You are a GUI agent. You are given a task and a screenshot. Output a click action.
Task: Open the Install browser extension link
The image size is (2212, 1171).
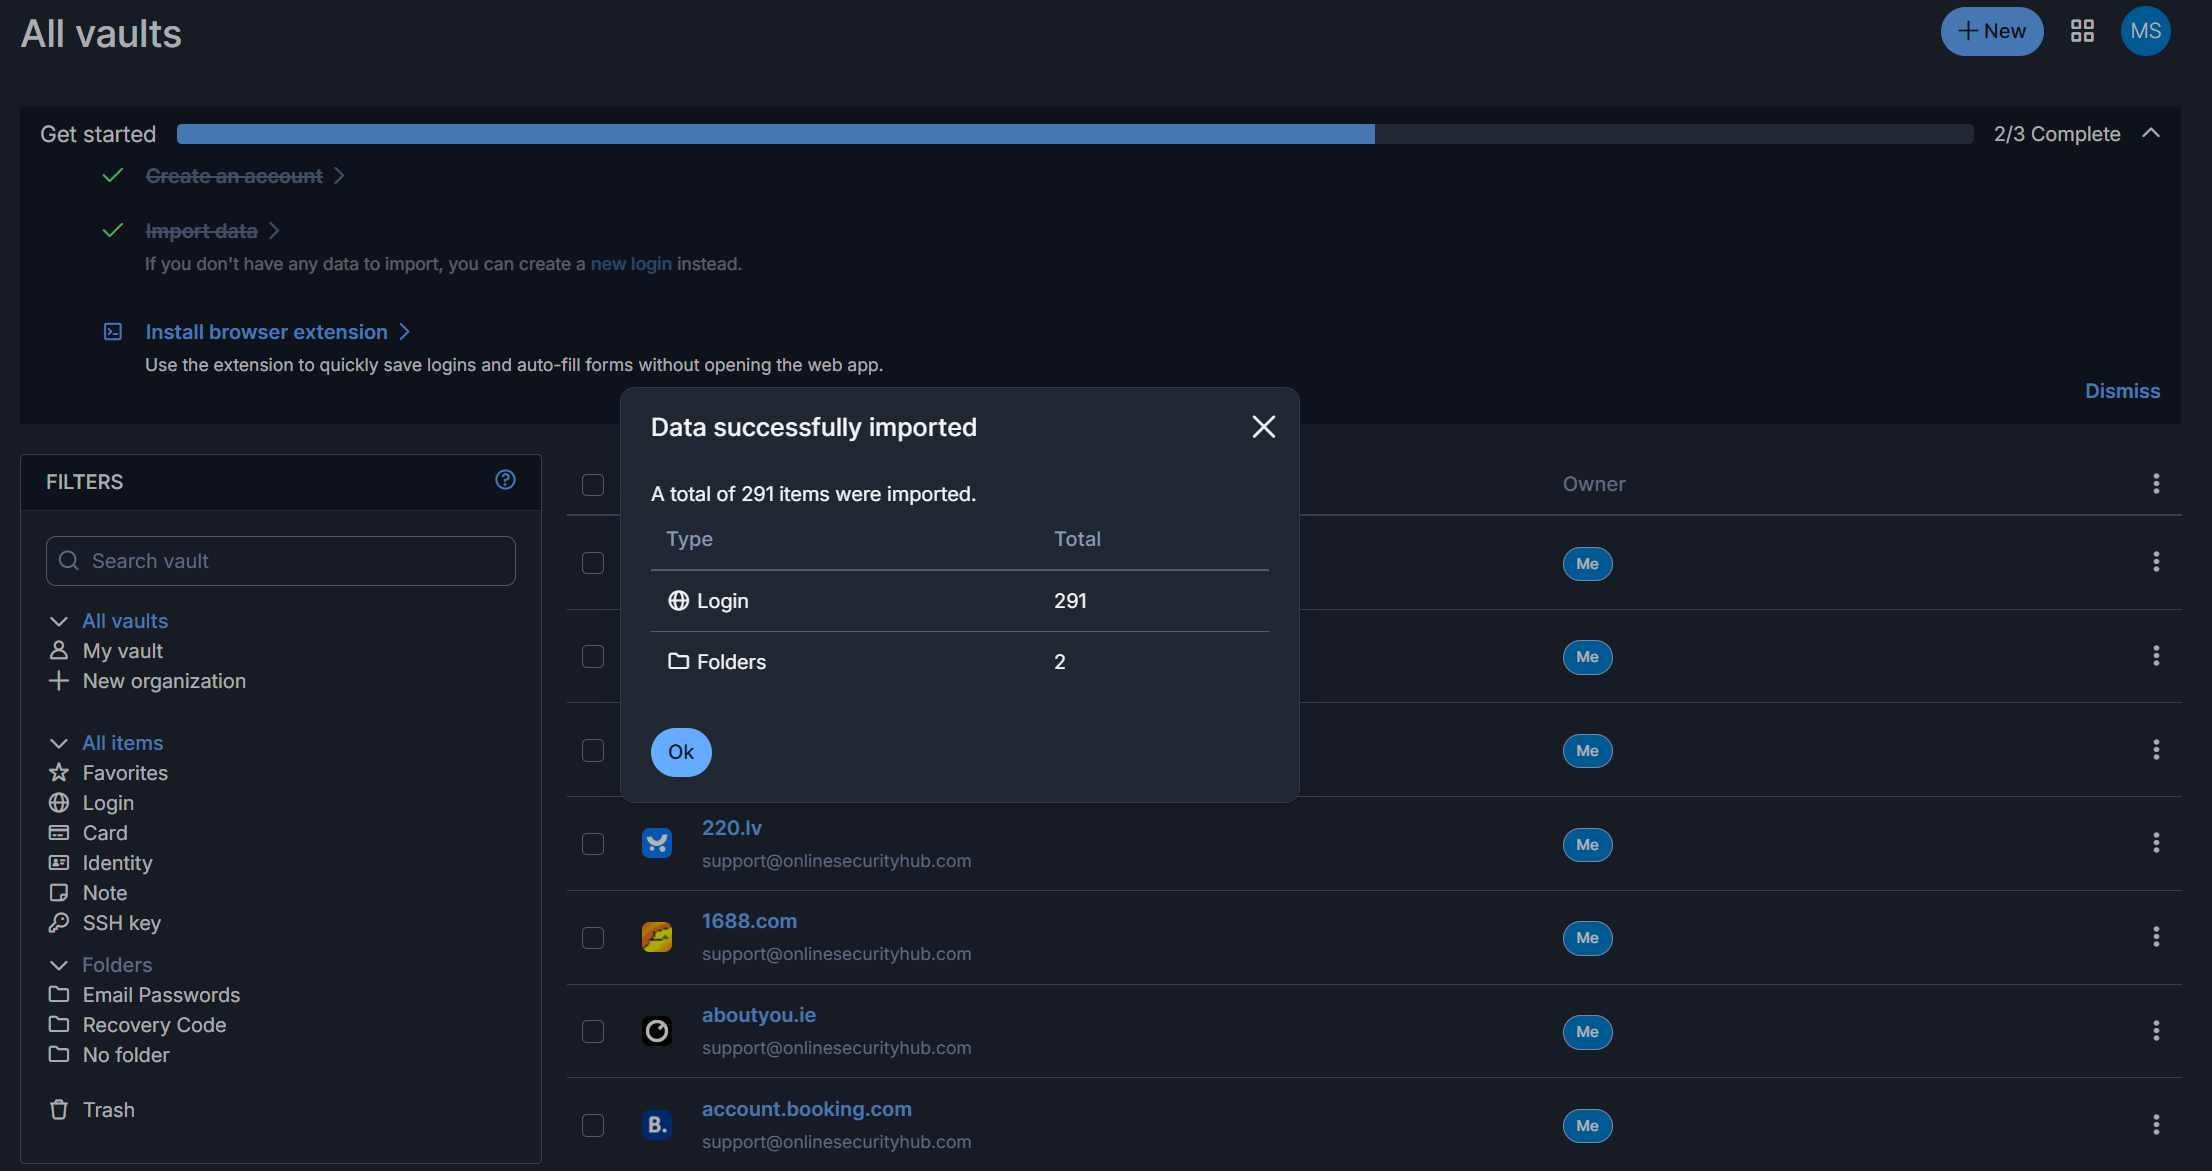[x=266, y=331]
